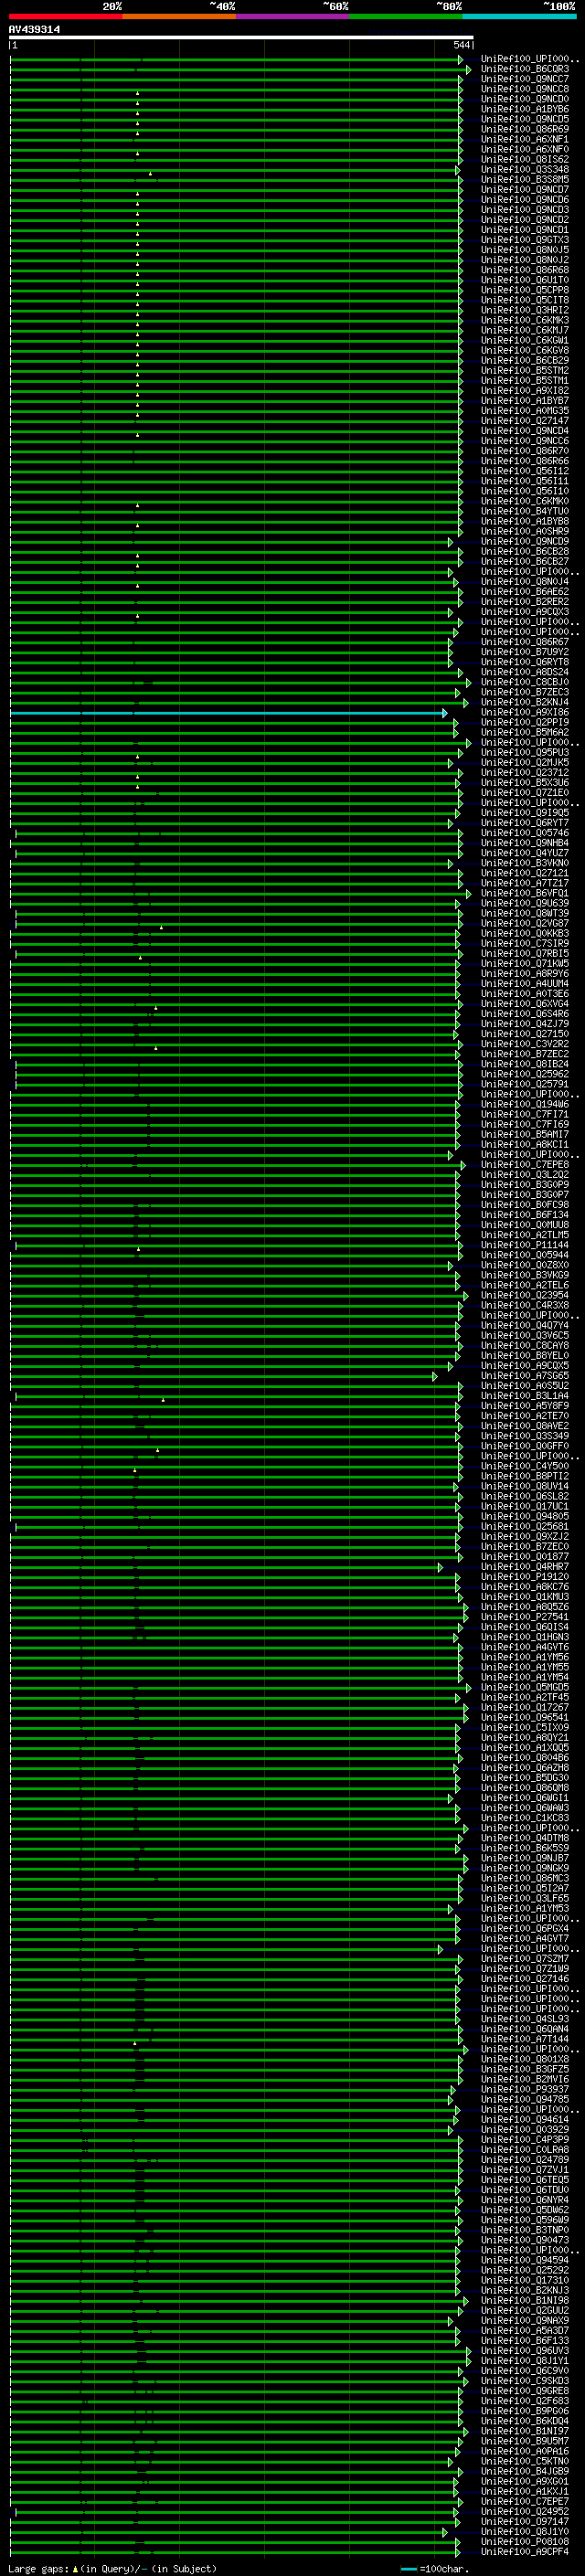Viewport: 585px width, 2576px height.
Task: Select hit UniRef100_Q4YUZ7
Action: [525, 854]
